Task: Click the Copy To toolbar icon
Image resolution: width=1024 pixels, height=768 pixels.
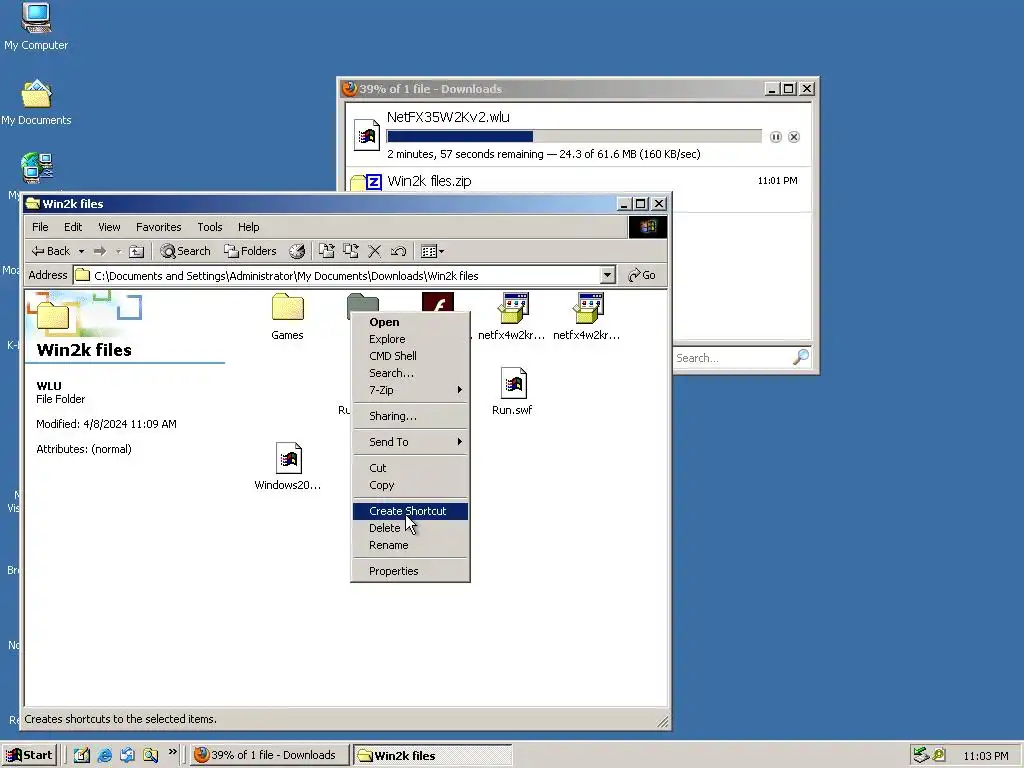Action: 351,251
